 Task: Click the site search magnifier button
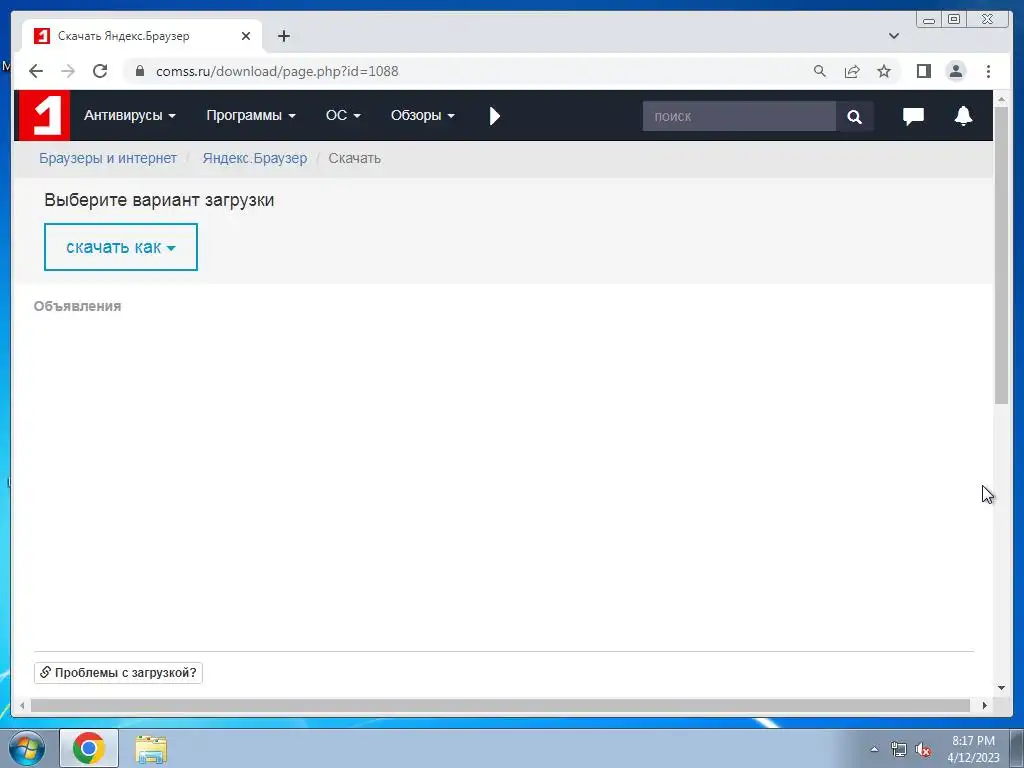pyautogui.click(x=854, y=116)
